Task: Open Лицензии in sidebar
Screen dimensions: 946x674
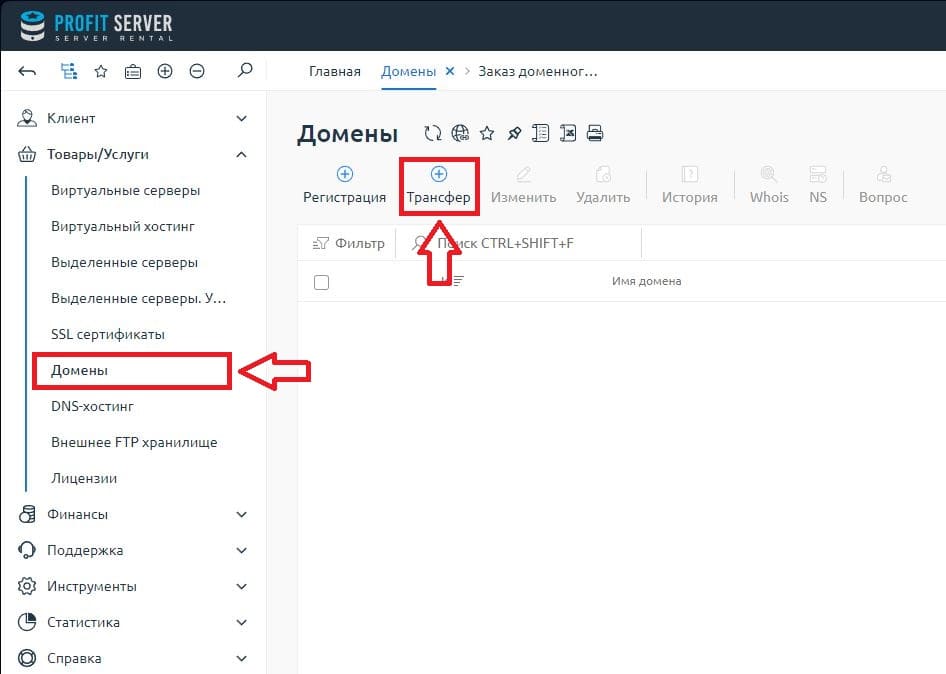Action: pyautogui.click(x=84, y=478)
